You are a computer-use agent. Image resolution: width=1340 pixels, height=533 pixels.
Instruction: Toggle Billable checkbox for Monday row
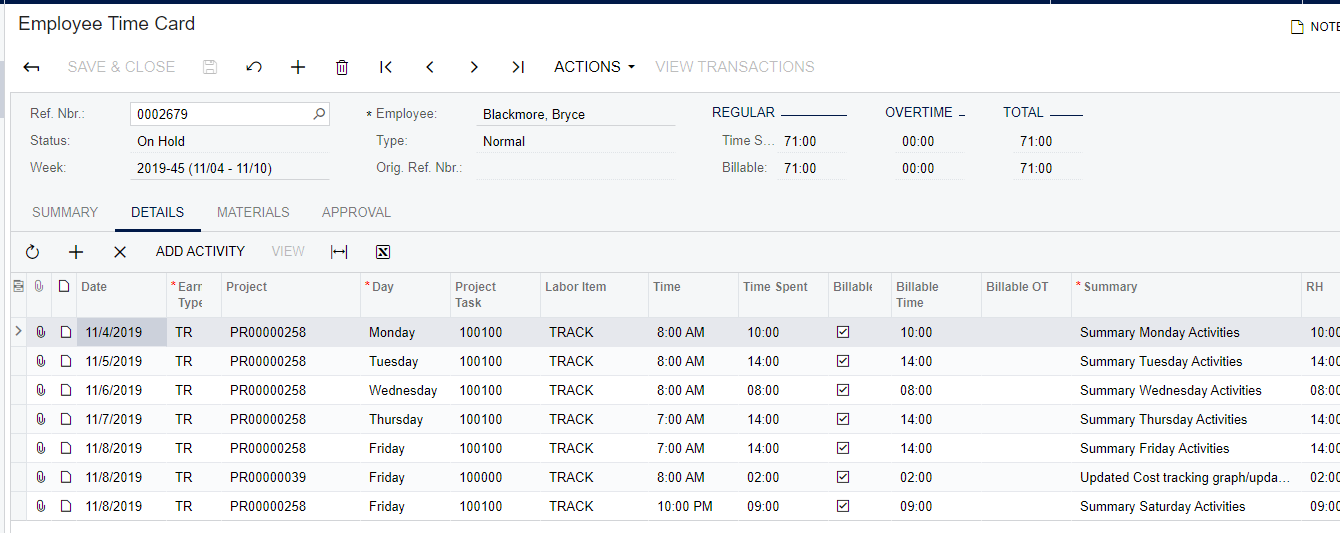pos(843,332)
